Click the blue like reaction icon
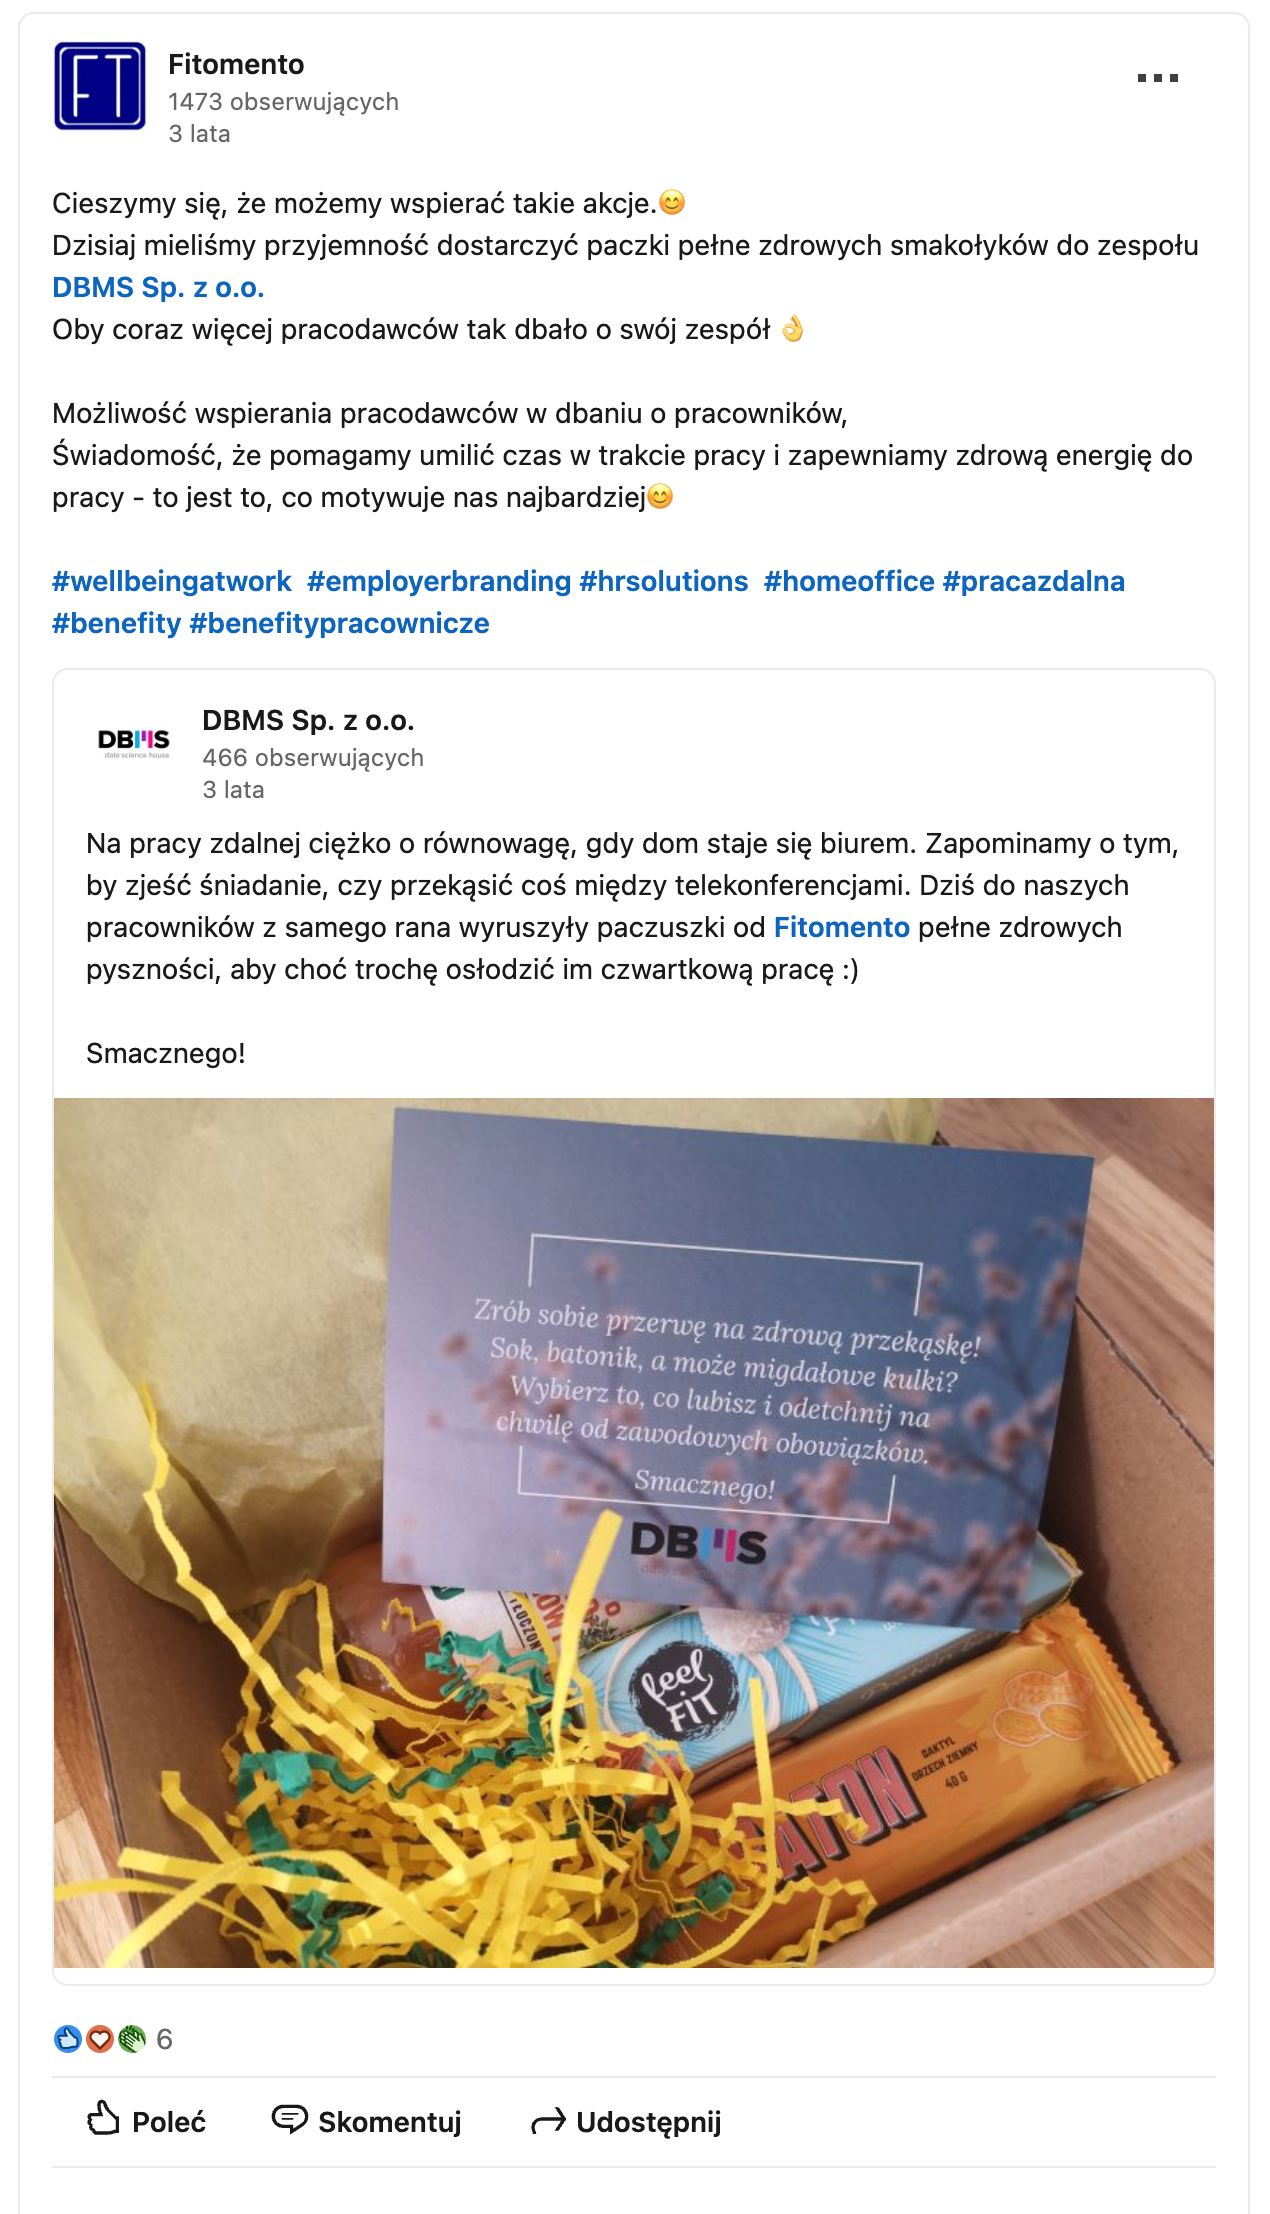Screen dimensions: 1270x2214 pos(67,2039)
